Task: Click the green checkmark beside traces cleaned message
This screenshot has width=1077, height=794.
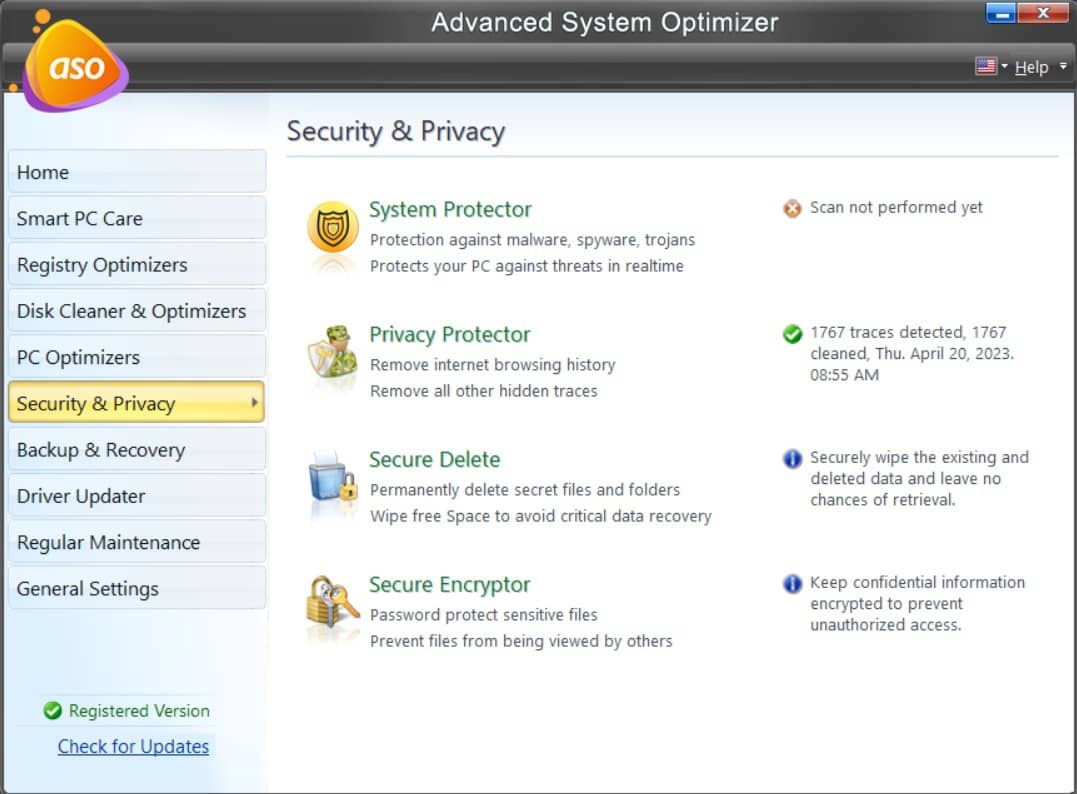Action: point(791,333)
